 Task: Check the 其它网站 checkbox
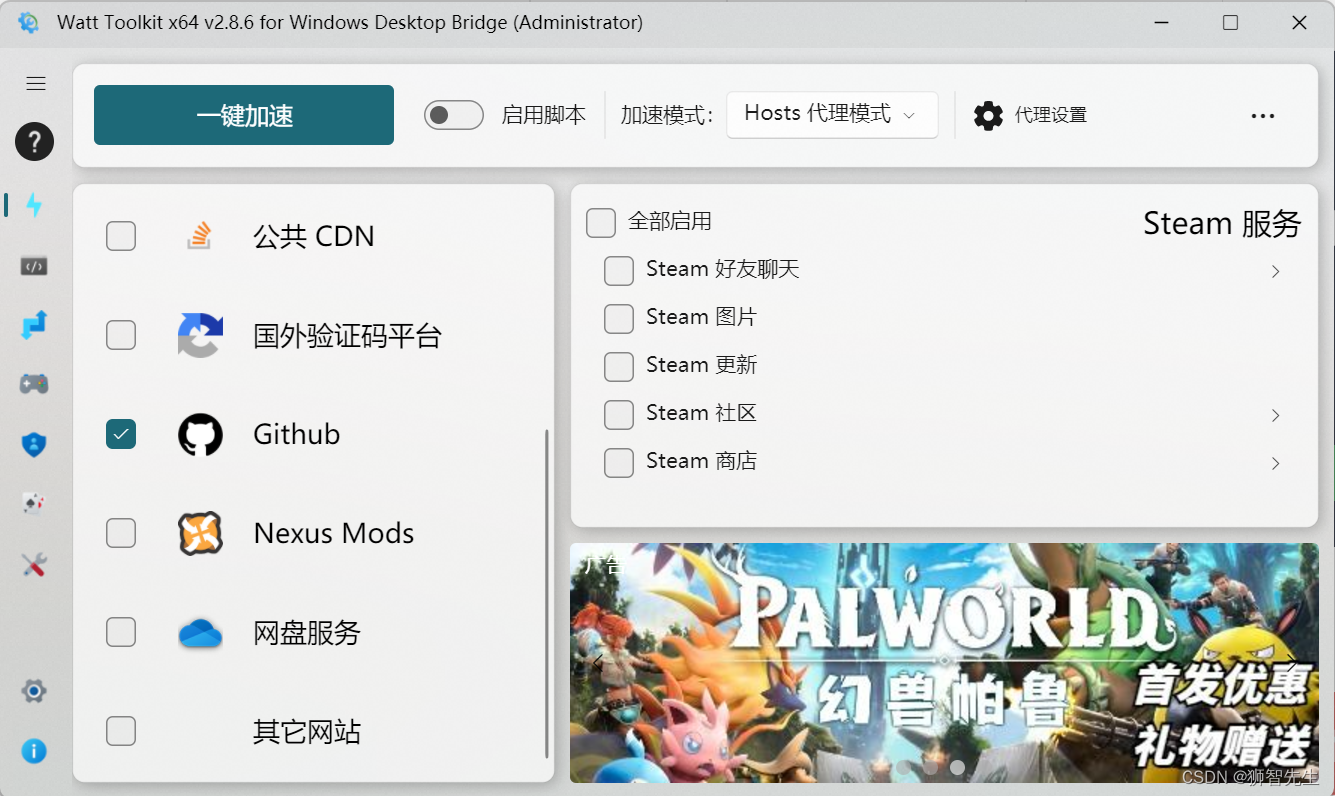[121, 731]
